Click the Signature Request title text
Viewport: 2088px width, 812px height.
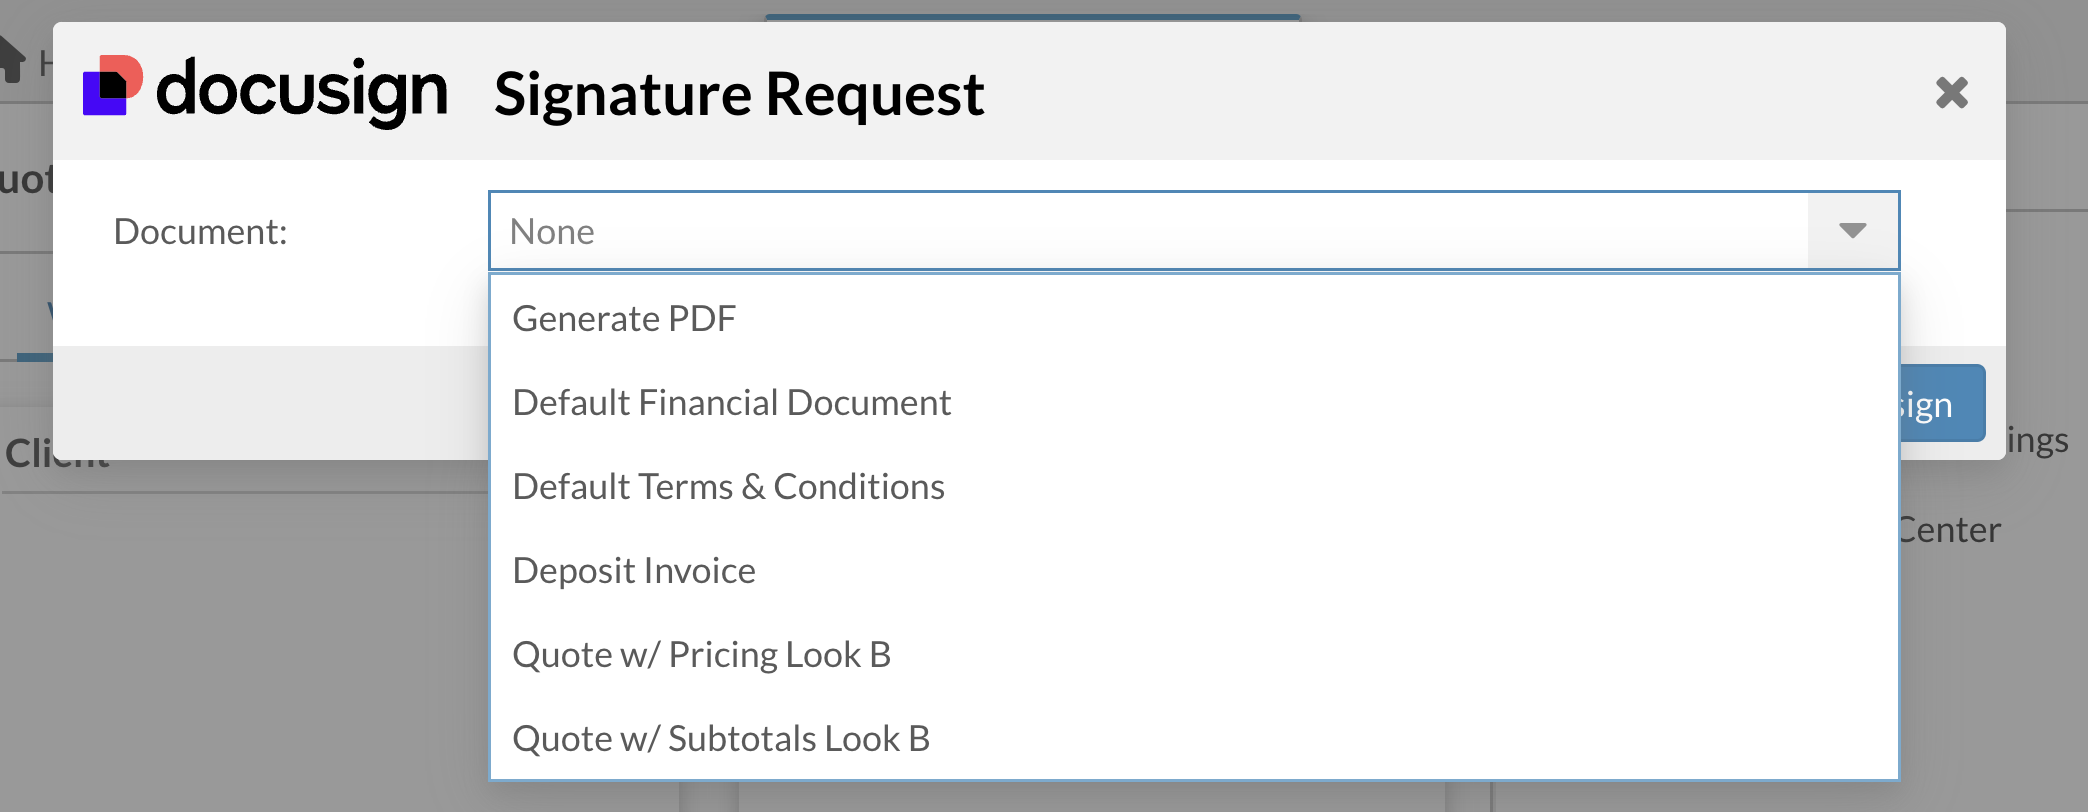pos(739,94)
